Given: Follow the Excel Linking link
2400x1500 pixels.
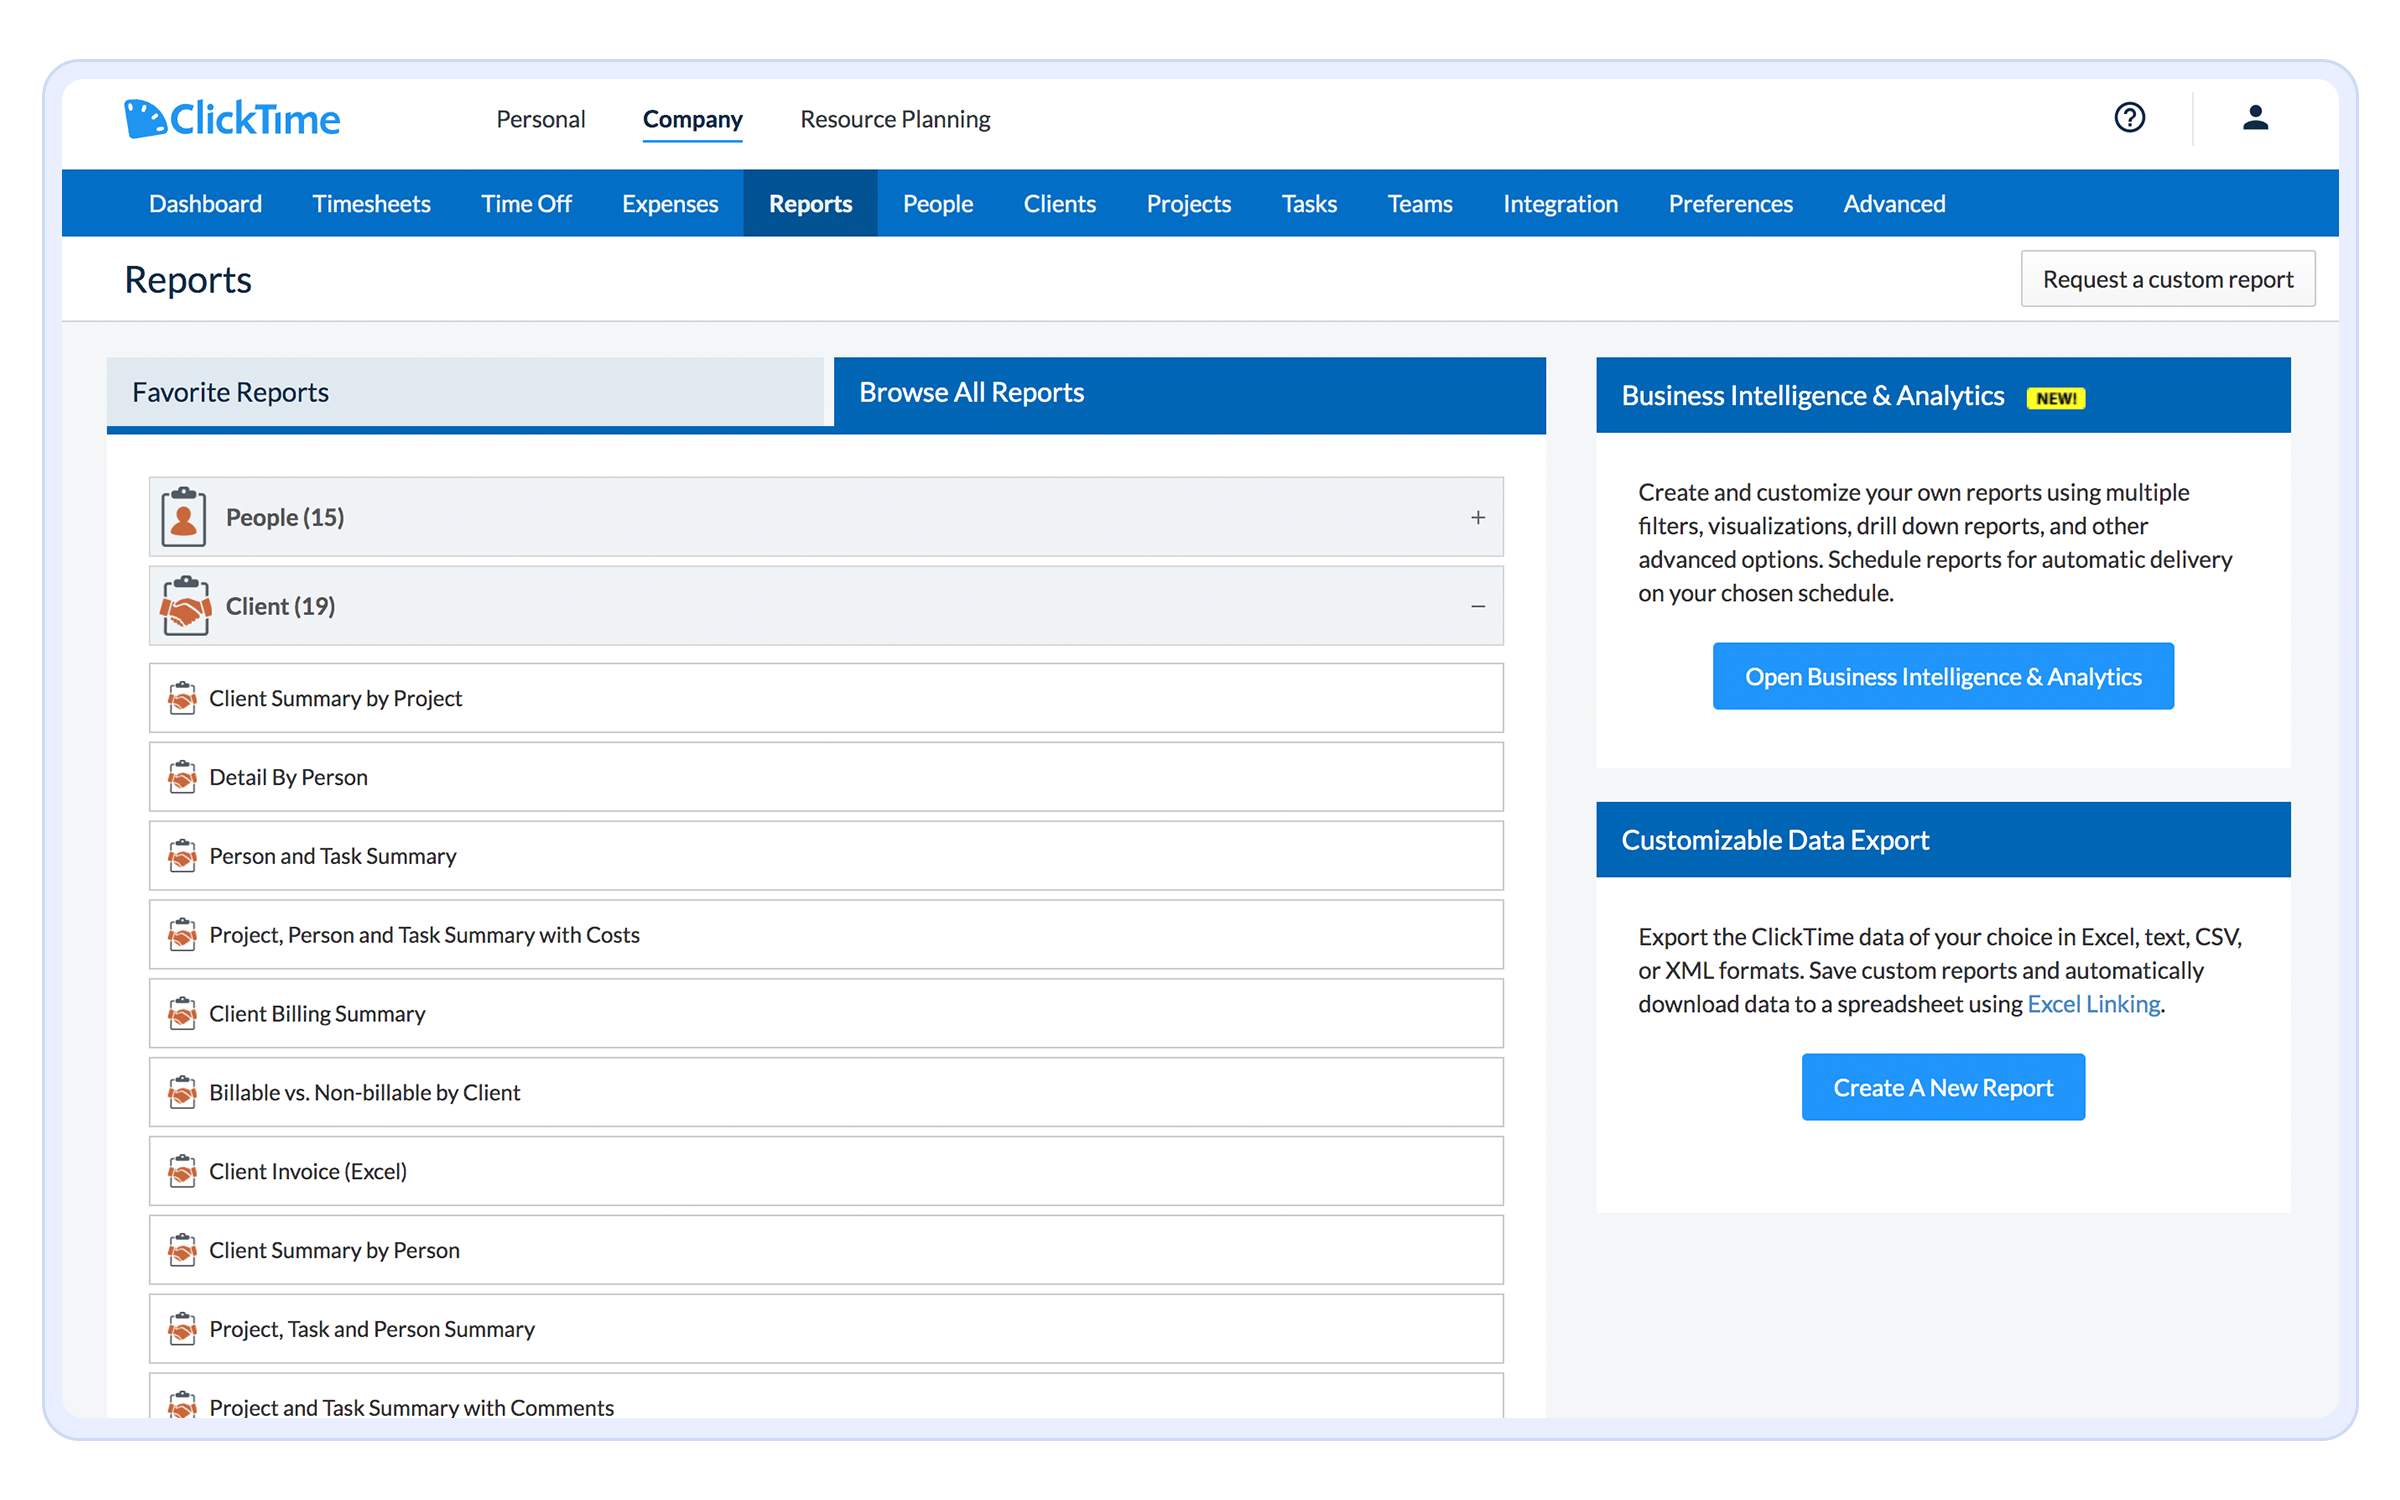Looking at the screenshot, I should pos(2093,1004).
